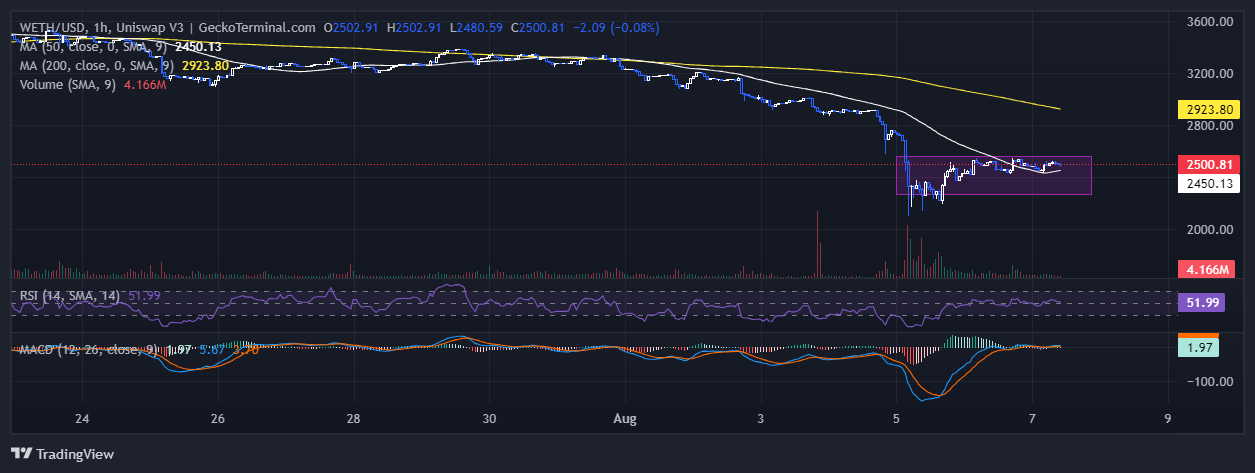Click the red 2500.81 current price tag
Image resolution: width=1255 pixels, height=473 pixels.
1211,164
